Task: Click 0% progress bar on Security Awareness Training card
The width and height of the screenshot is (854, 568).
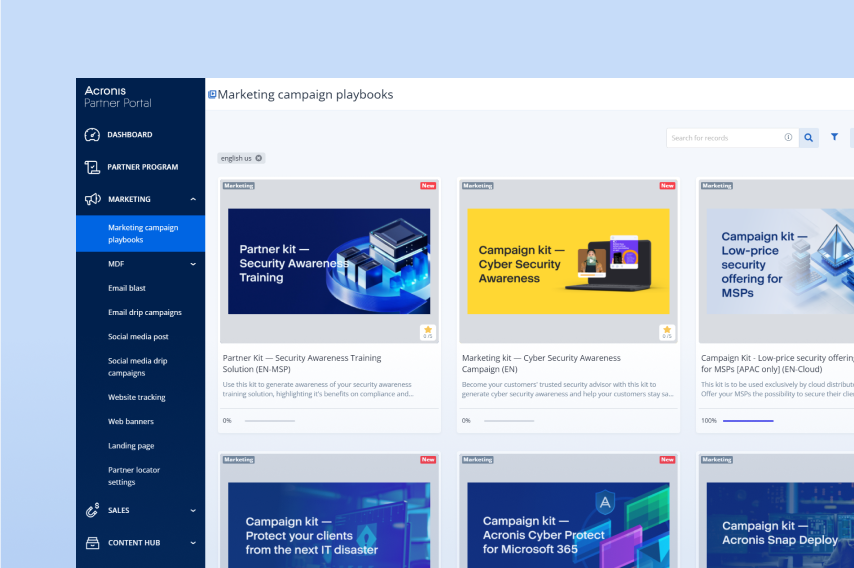Action: point(270,421)
